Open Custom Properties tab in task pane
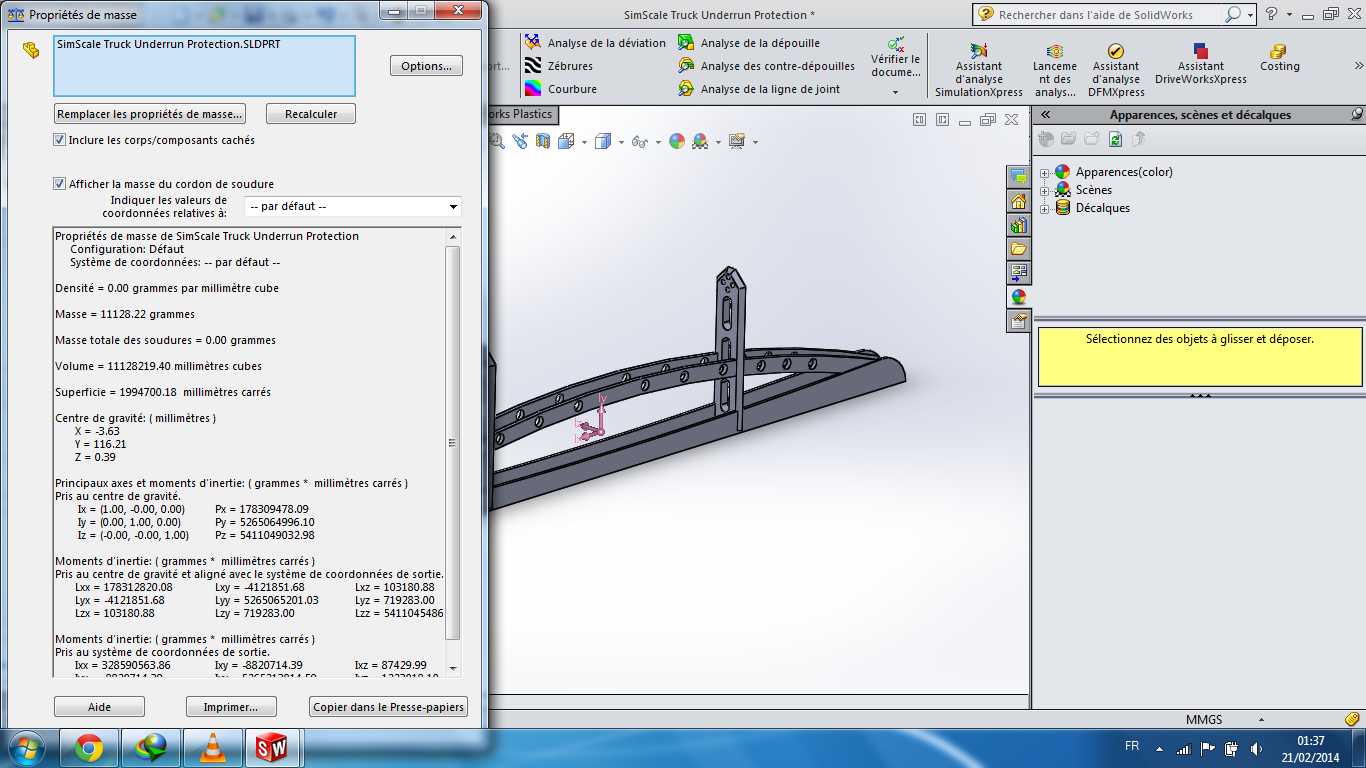Image resolution: width=1366 pixels, height=768 pixels. coord(1018,321)
